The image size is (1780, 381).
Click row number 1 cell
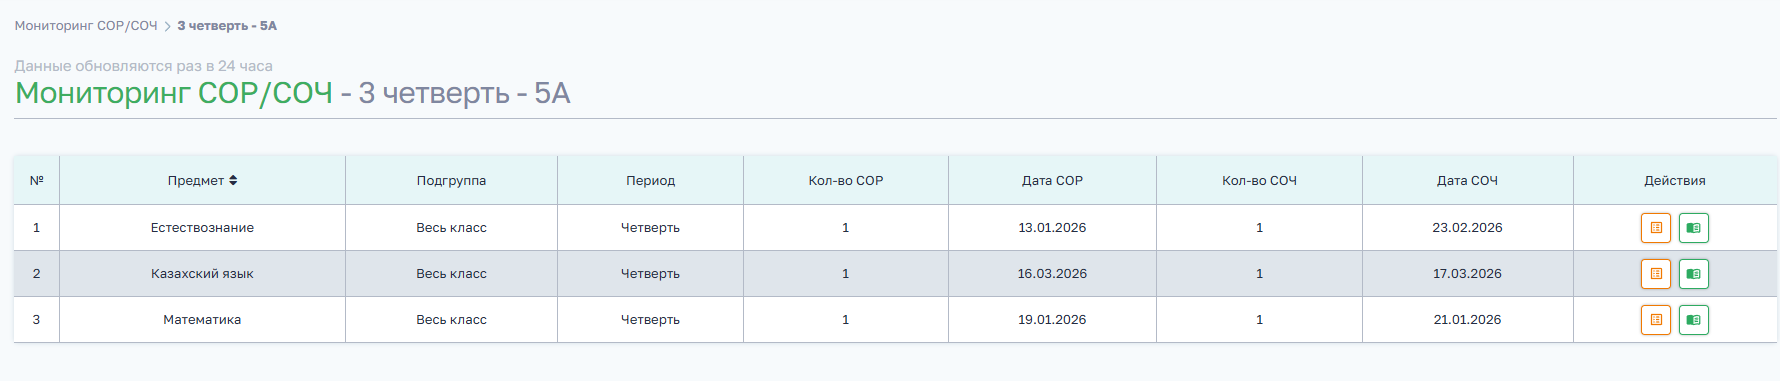[37, 228]
